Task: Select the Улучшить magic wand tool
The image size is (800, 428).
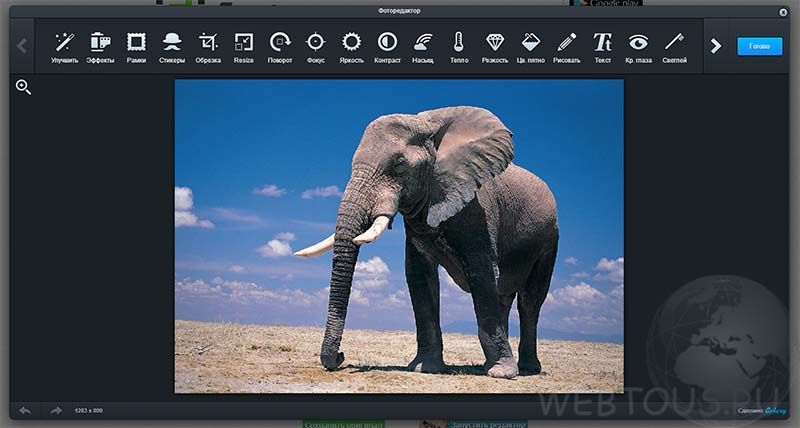Action: 65,47
